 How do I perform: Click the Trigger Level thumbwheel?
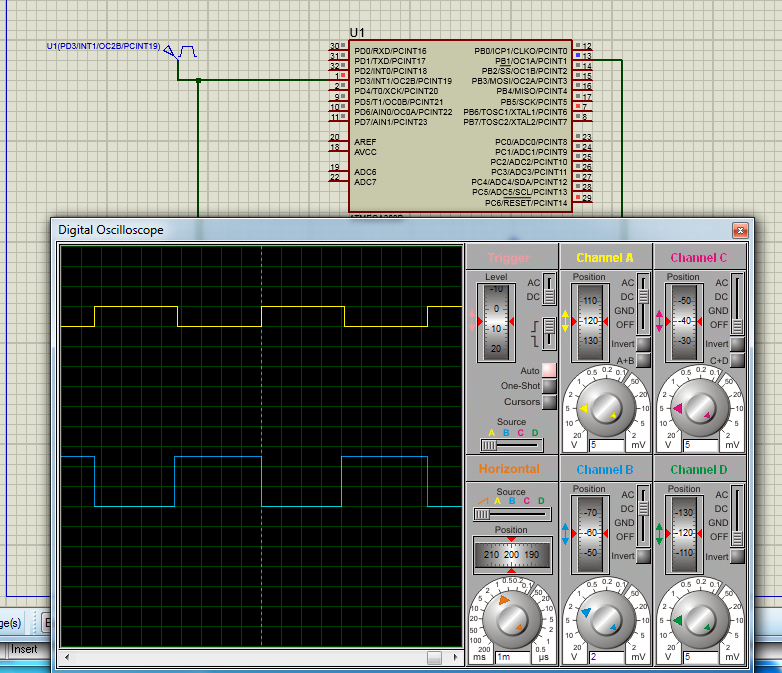[496, 322]
